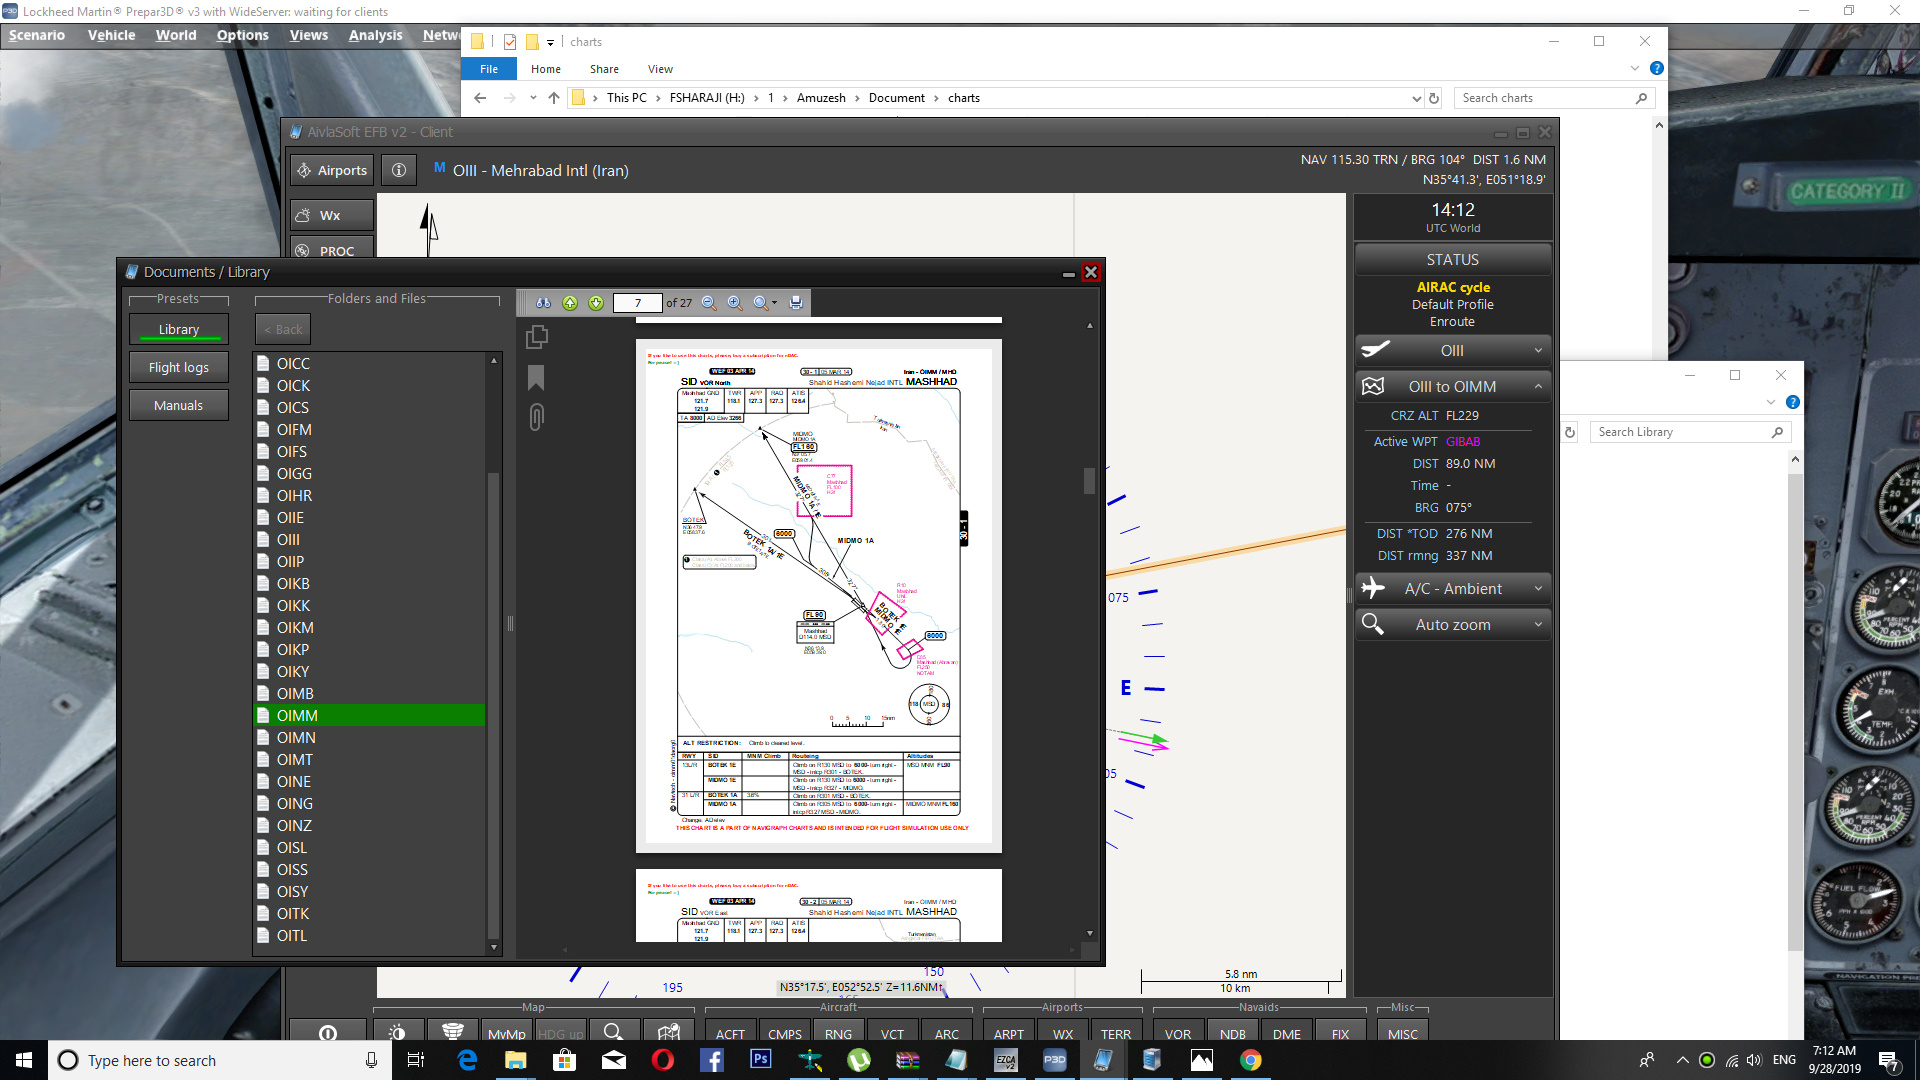Open Google Chrome from the taskbar

[1251, 1060]
